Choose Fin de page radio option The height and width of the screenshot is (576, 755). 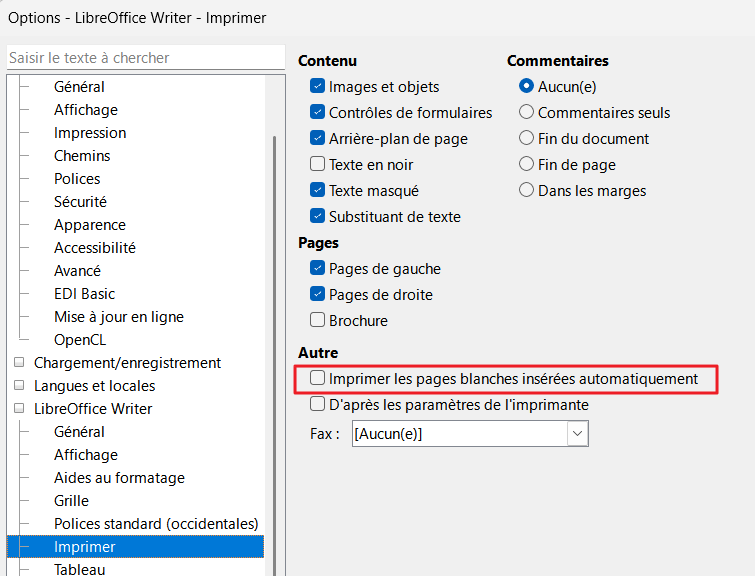tap(526, 164)
